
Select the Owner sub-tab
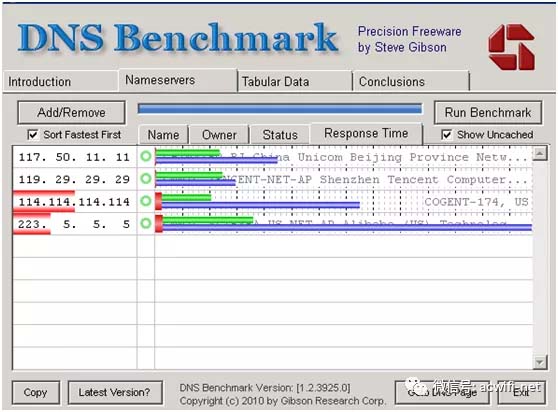(219, 135)
